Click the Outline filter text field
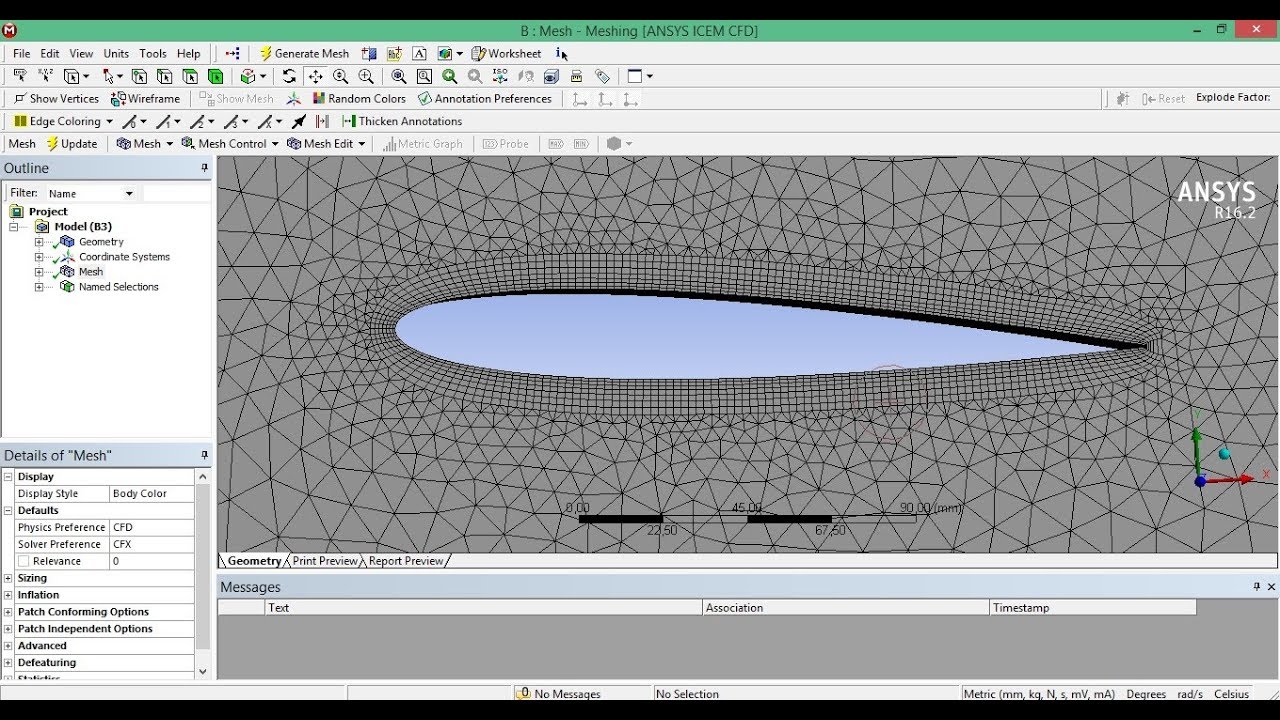 (176, 193)
